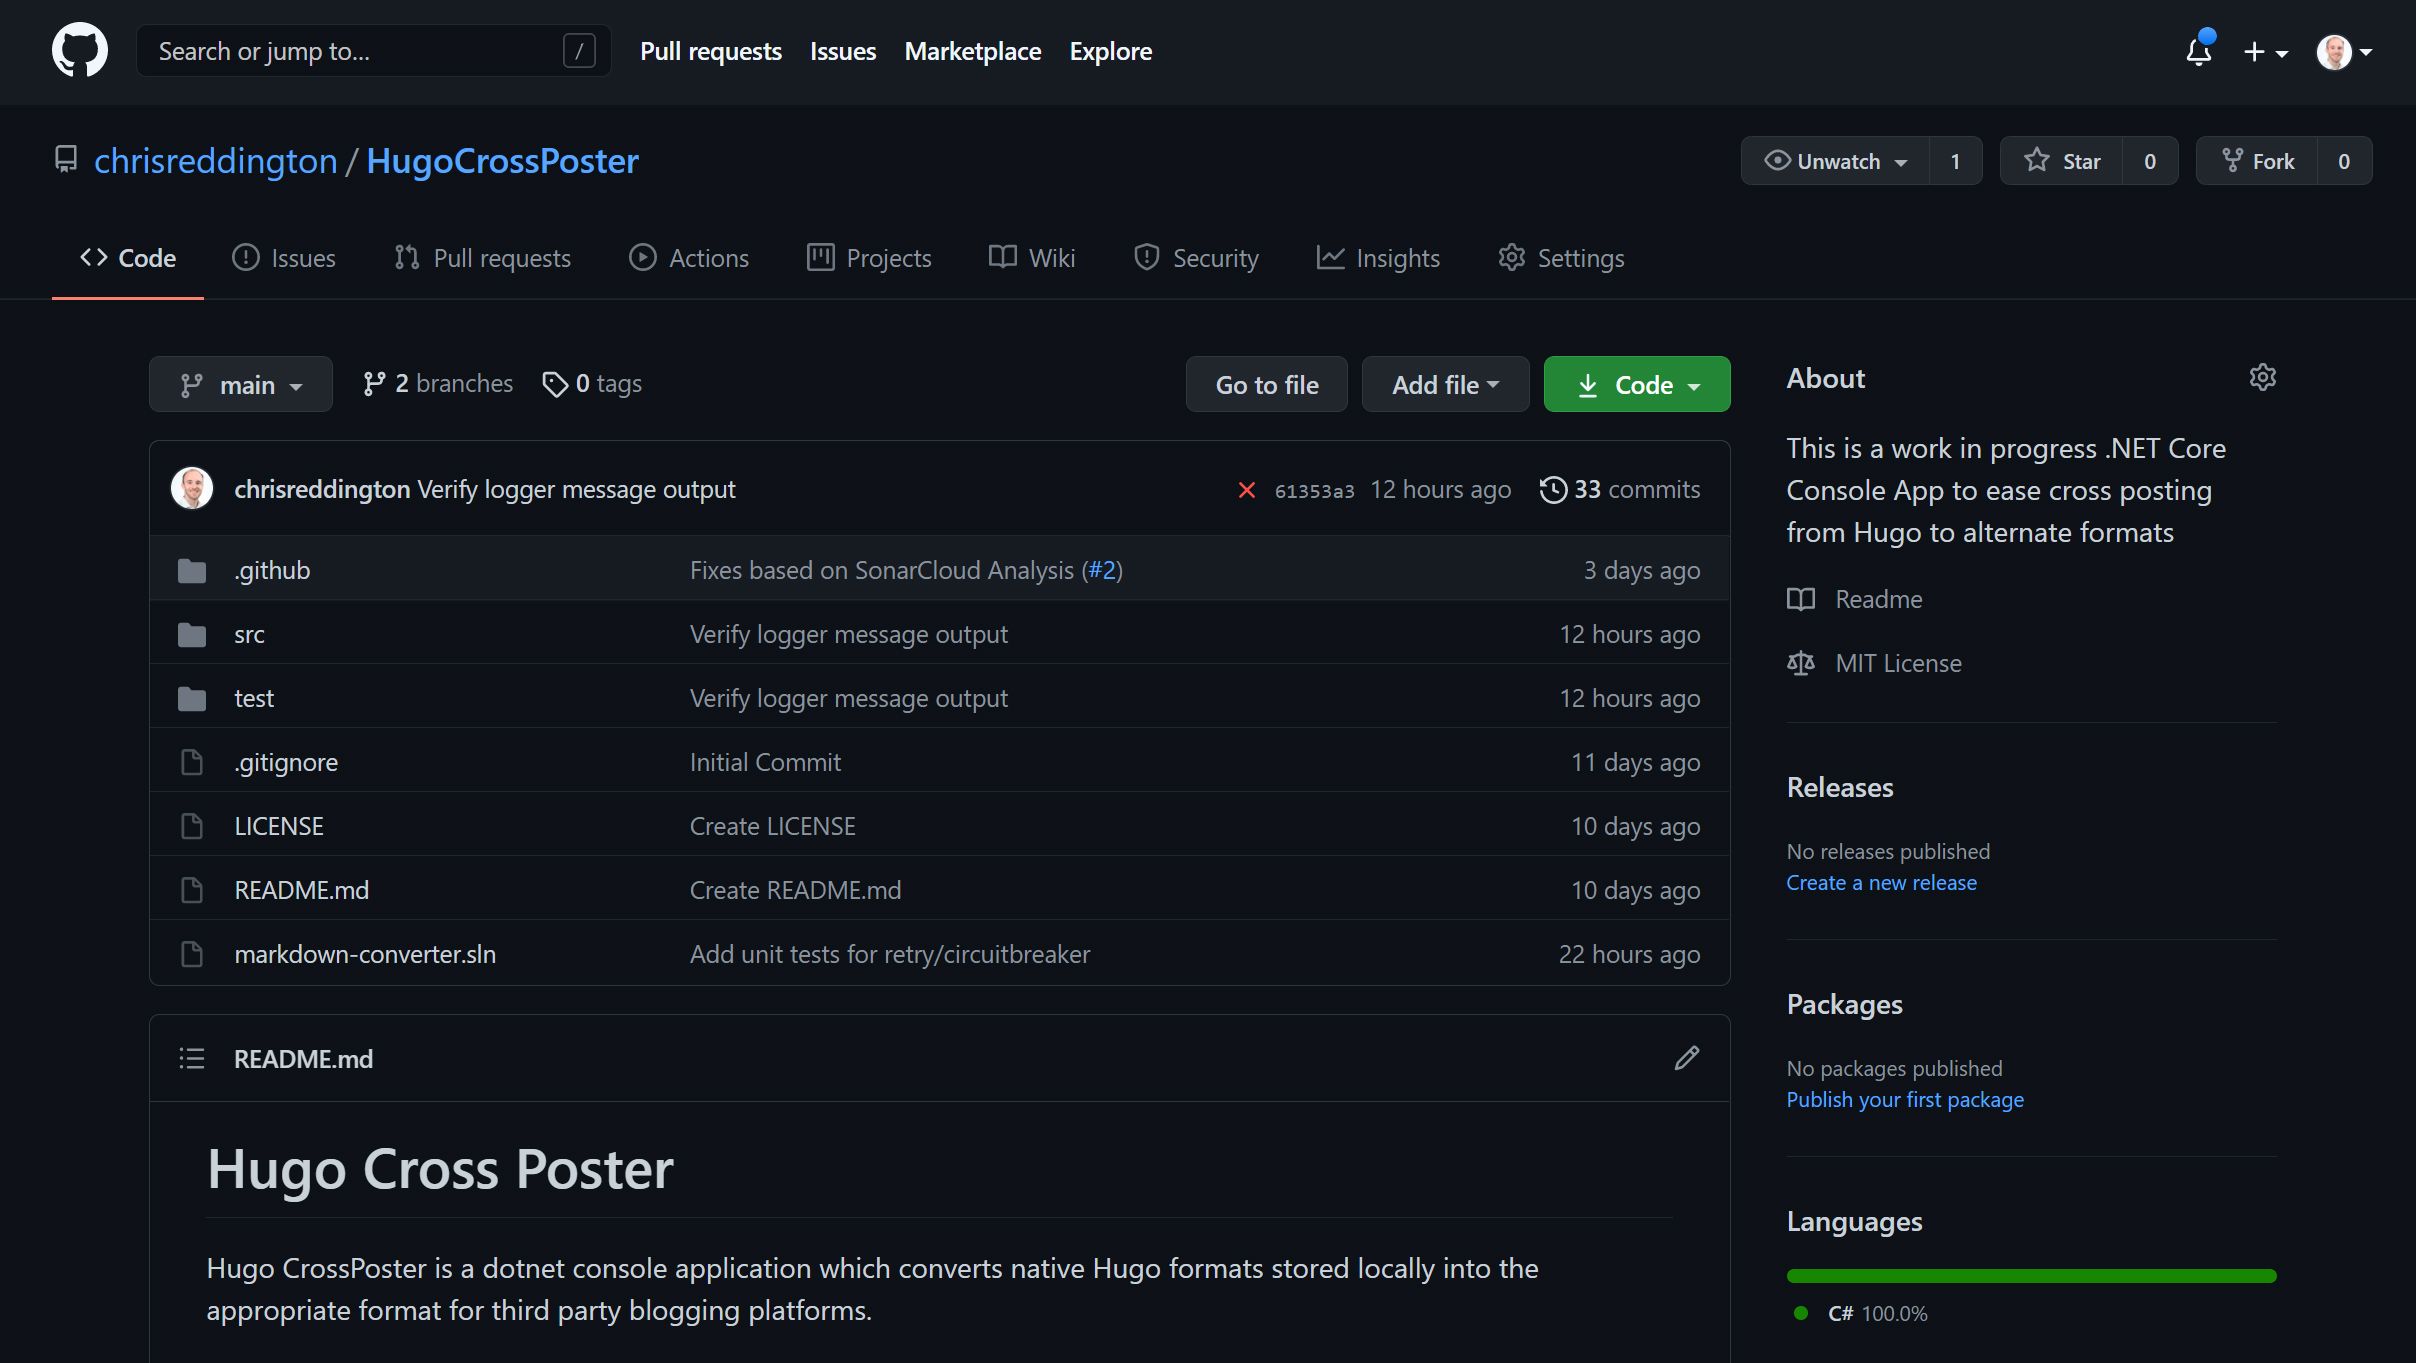Image resolution: width=2416 pixels, height=1363 pixels.
Task: Expand the main branch dropdown
Action: coord(239,383)
